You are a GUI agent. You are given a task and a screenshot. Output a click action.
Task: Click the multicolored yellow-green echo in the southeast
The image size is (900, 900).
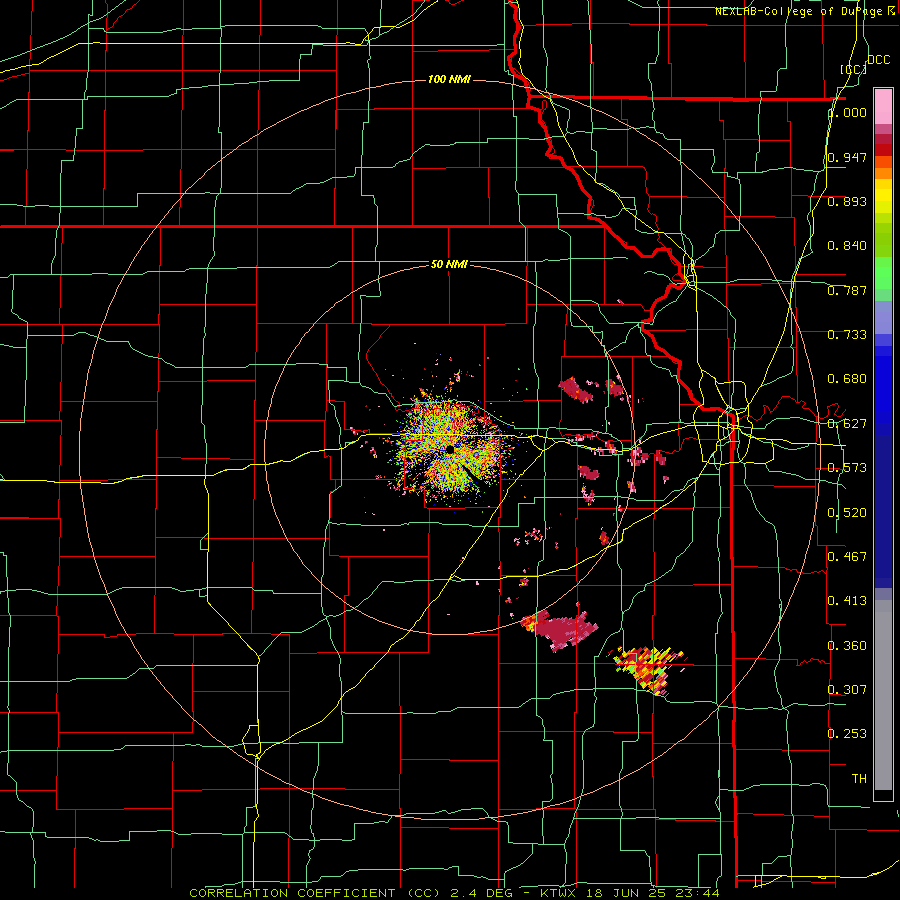649,670
